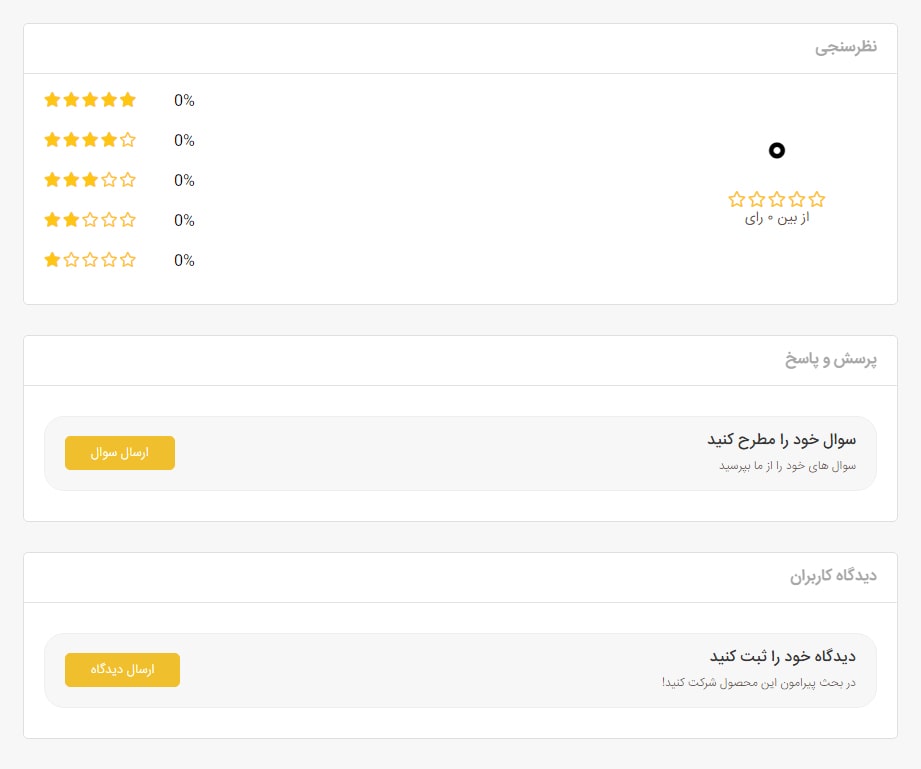The height and width of the screenshot is (769, 921).
Task: Click the 0% next to two stars
Action: (x=184, y=220)
